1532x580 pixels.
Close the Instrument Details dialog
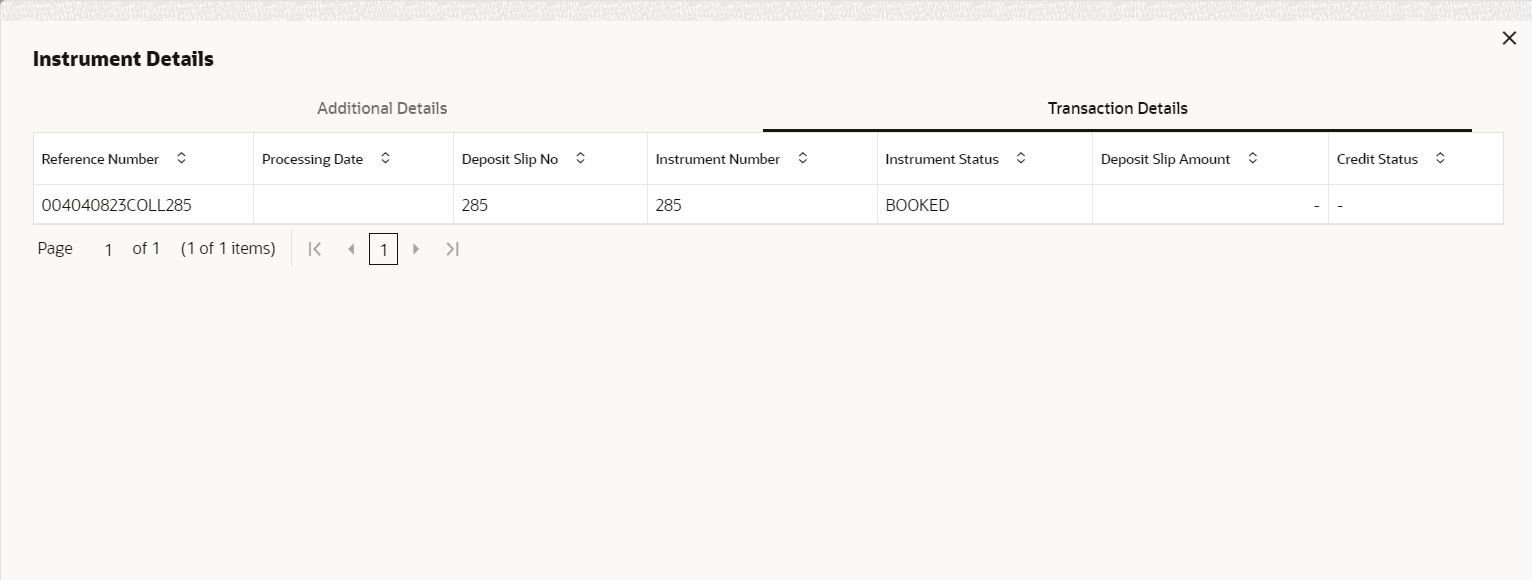[x=1509, y=38]
